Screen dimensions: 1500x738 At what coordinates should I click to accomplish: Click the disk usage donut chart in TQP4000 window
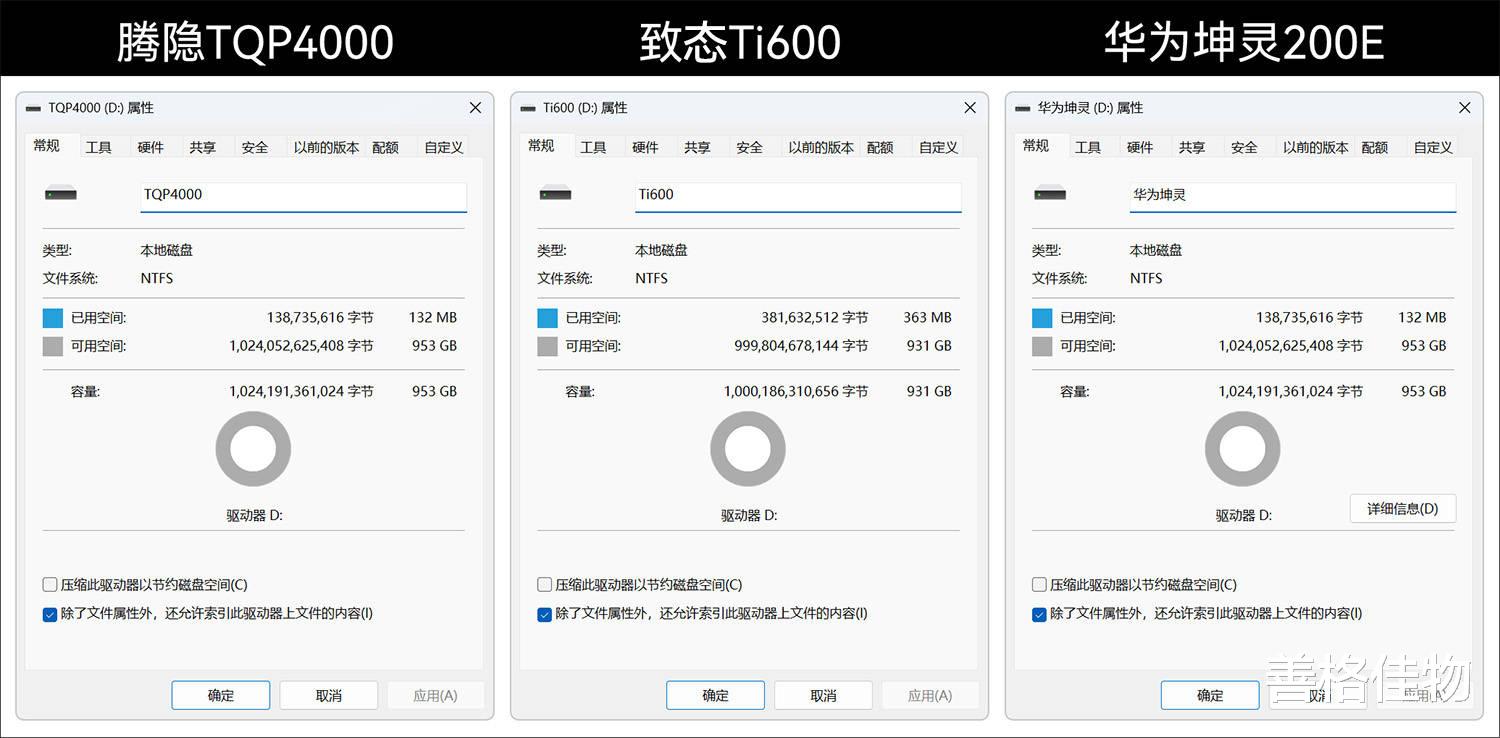click(253, 449)
